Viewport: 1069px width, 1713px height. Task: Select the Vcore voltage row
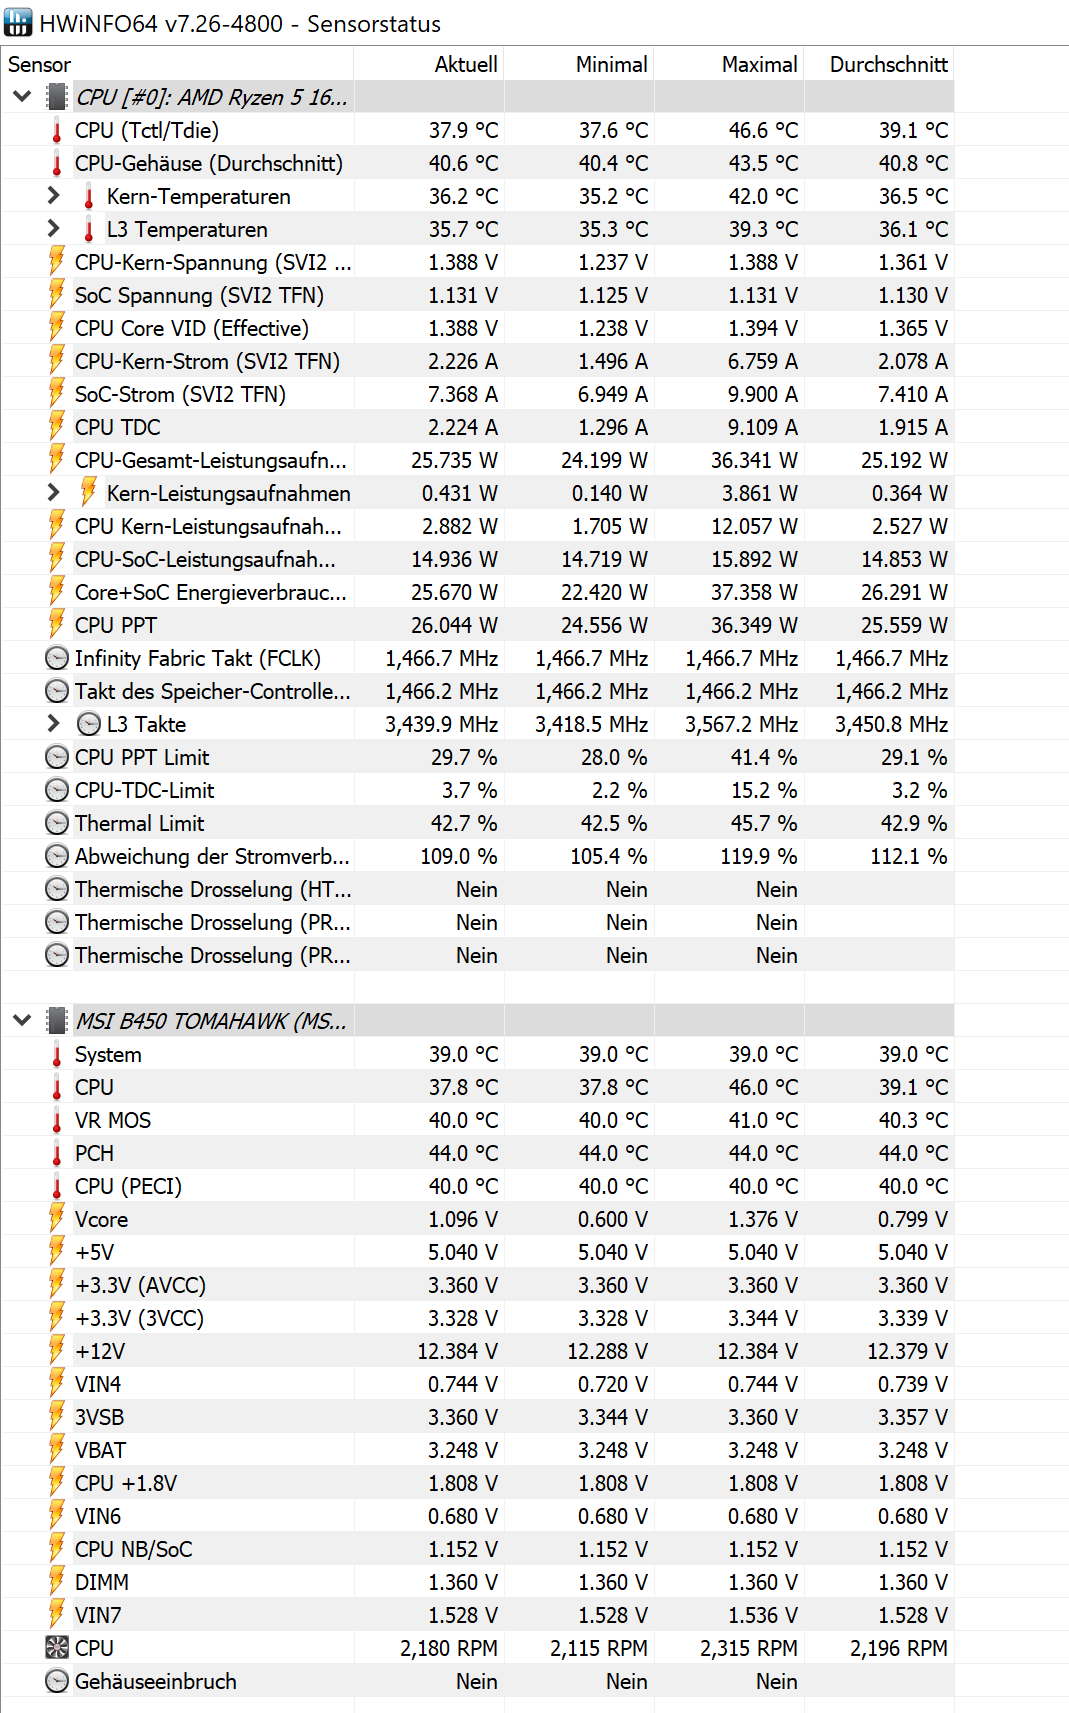(x=478, y=1219)
